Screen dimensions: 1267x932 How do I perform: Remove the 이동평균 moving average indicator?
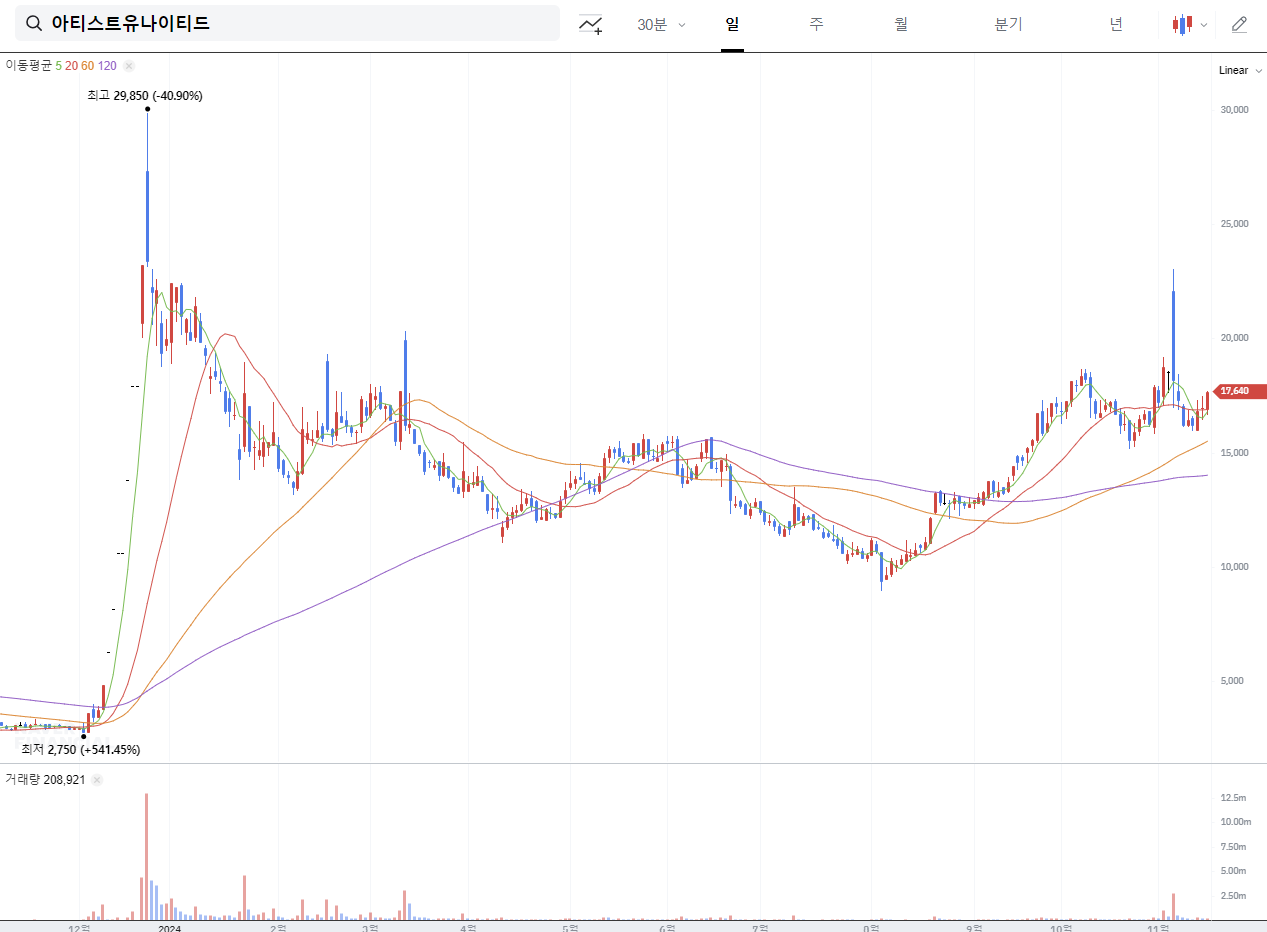coord(128,66)
